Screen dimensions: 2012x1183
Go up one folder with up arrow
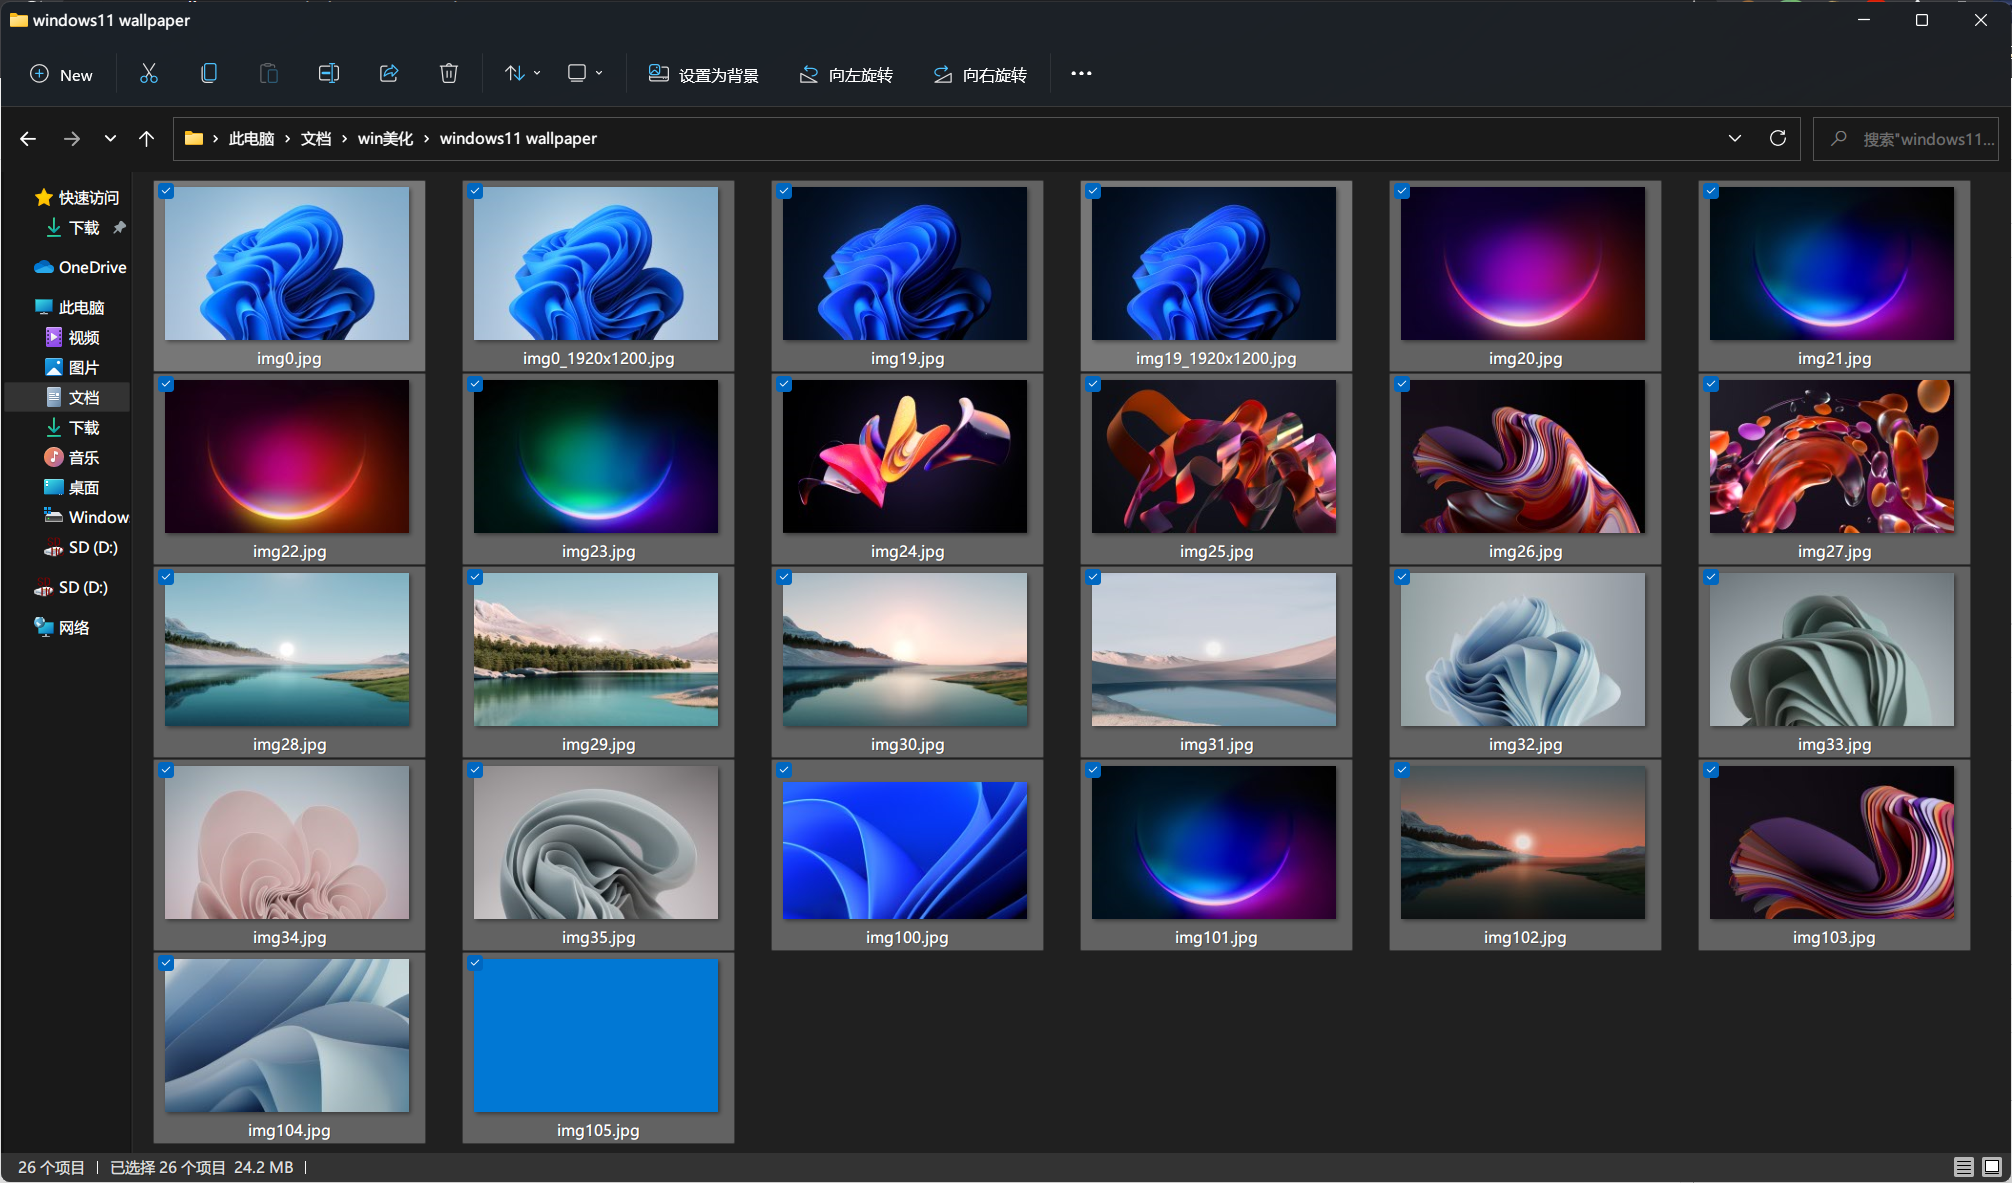pos(147,139)
